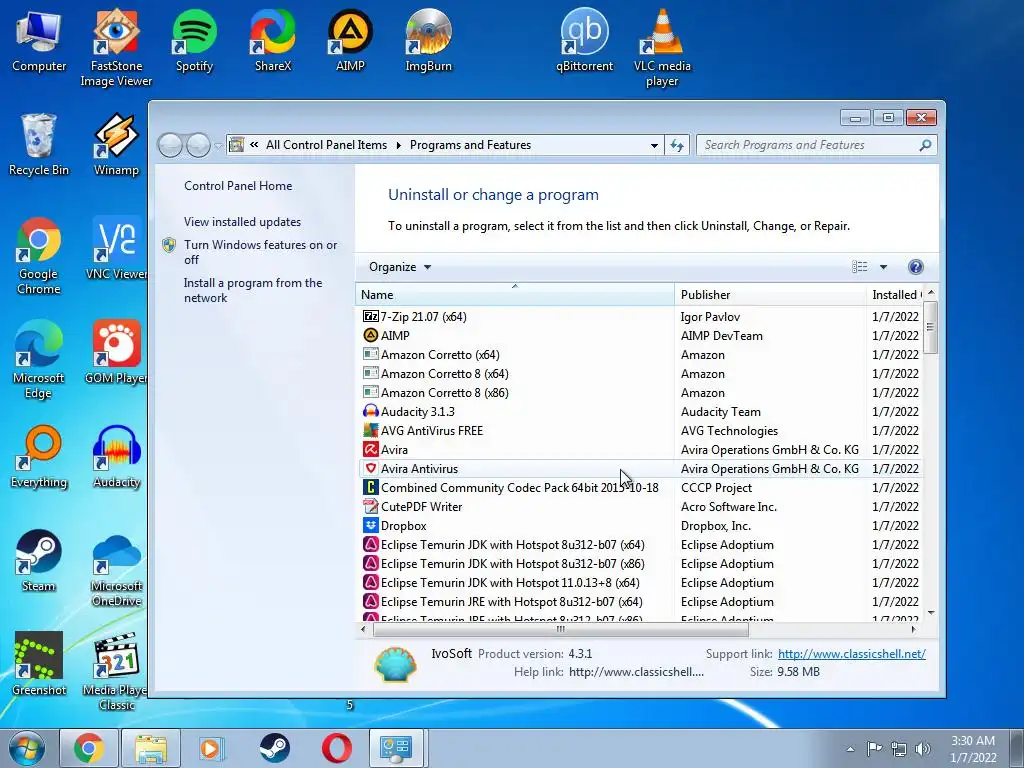The image size is (1024, 768).
Task: Click the change view icon button
Action: pos(860,266)
